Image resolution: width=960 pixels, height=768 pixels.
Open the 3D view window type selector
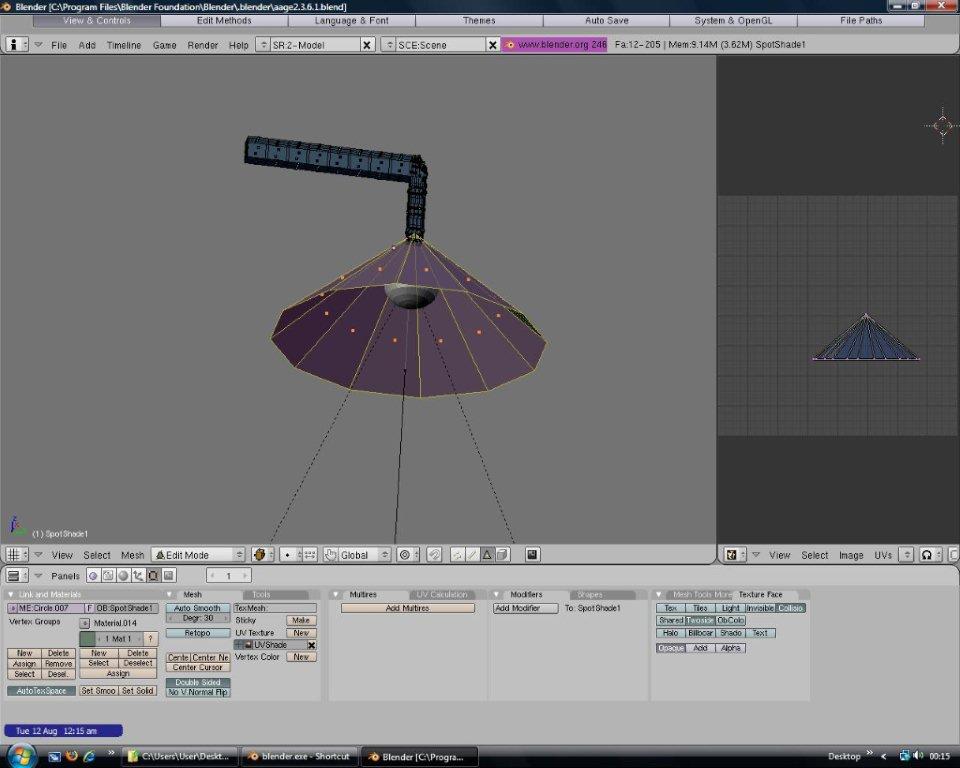coord(17,555)
